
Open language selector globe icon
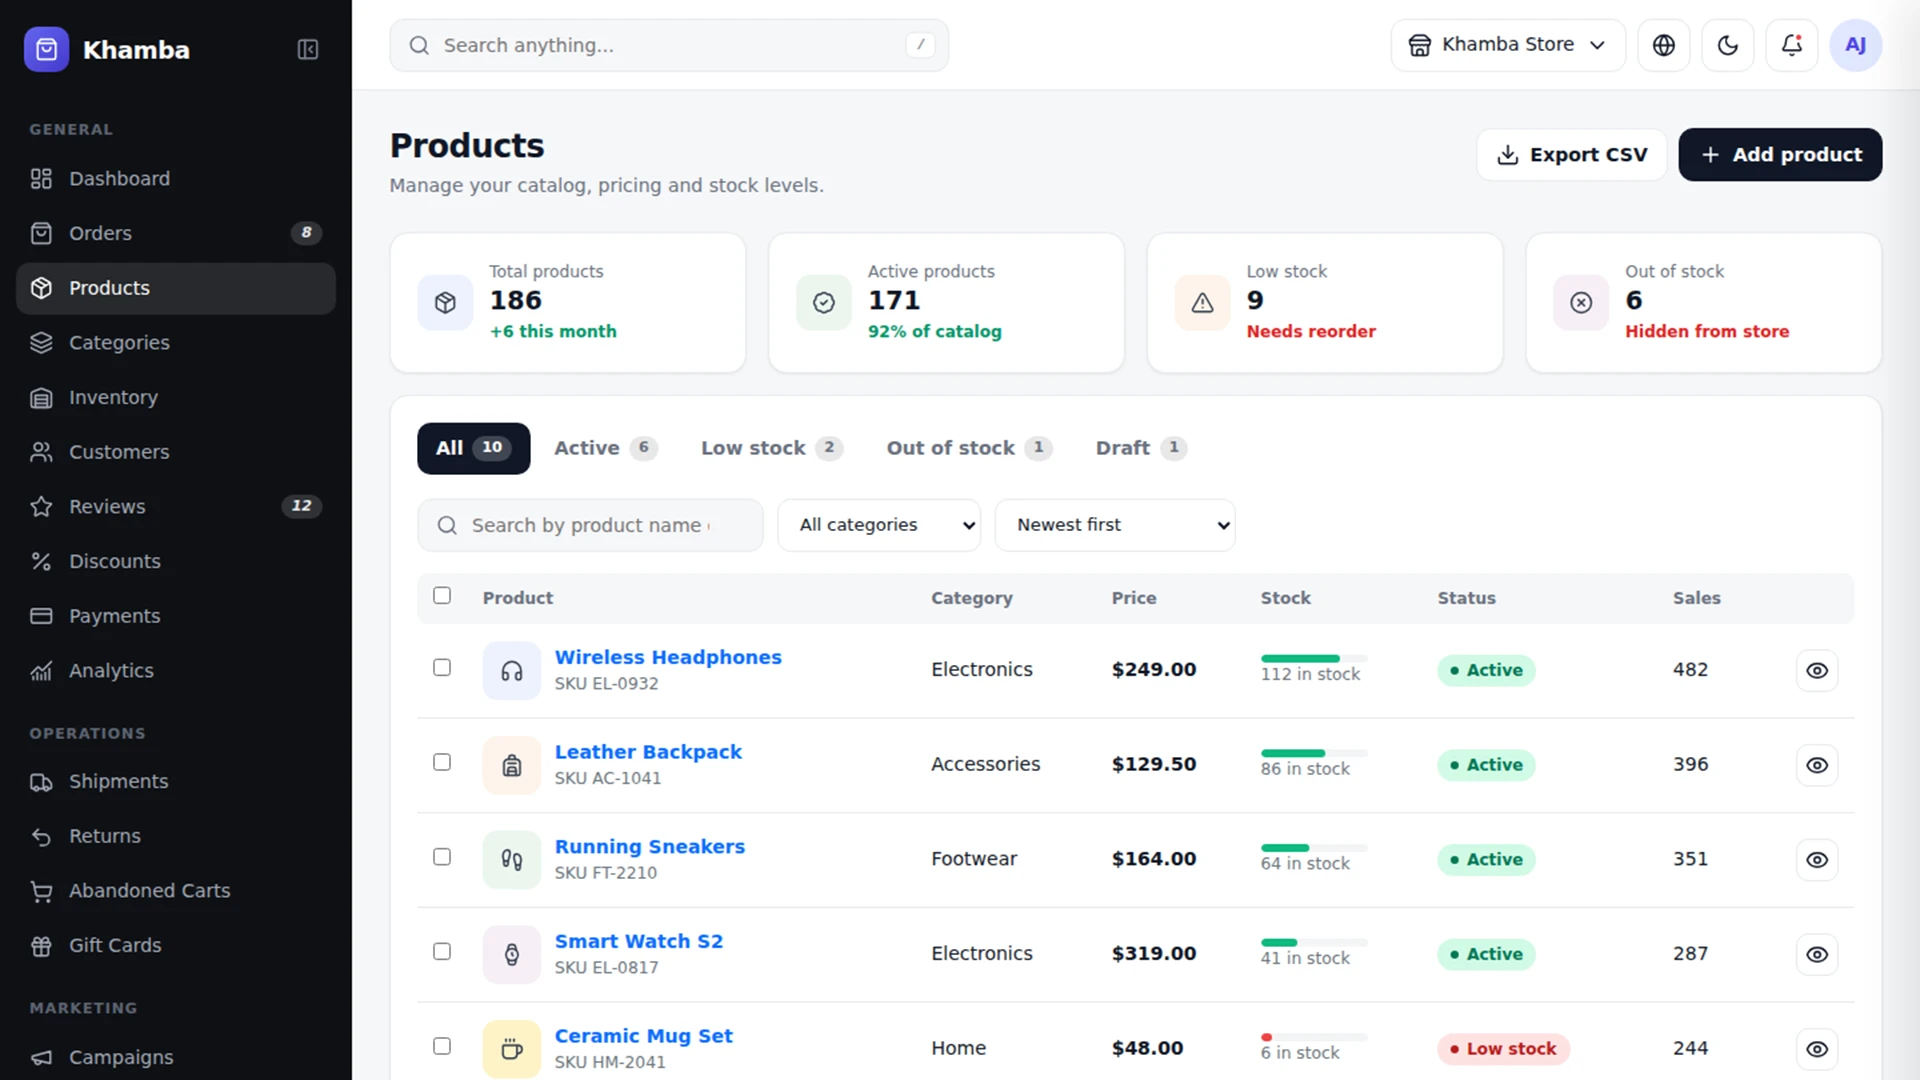pos(1664,45)
